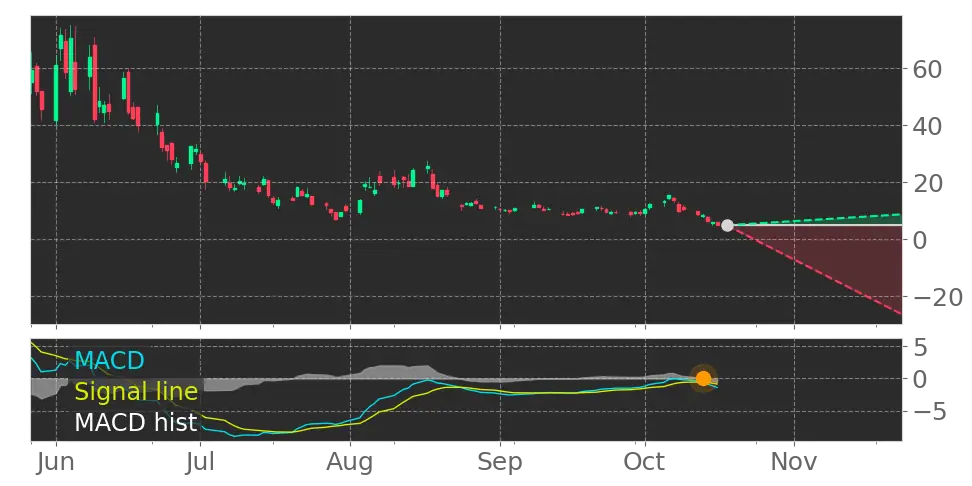Click the Aug label on the time axis
The image size is (972, 486).
(350, 462)
